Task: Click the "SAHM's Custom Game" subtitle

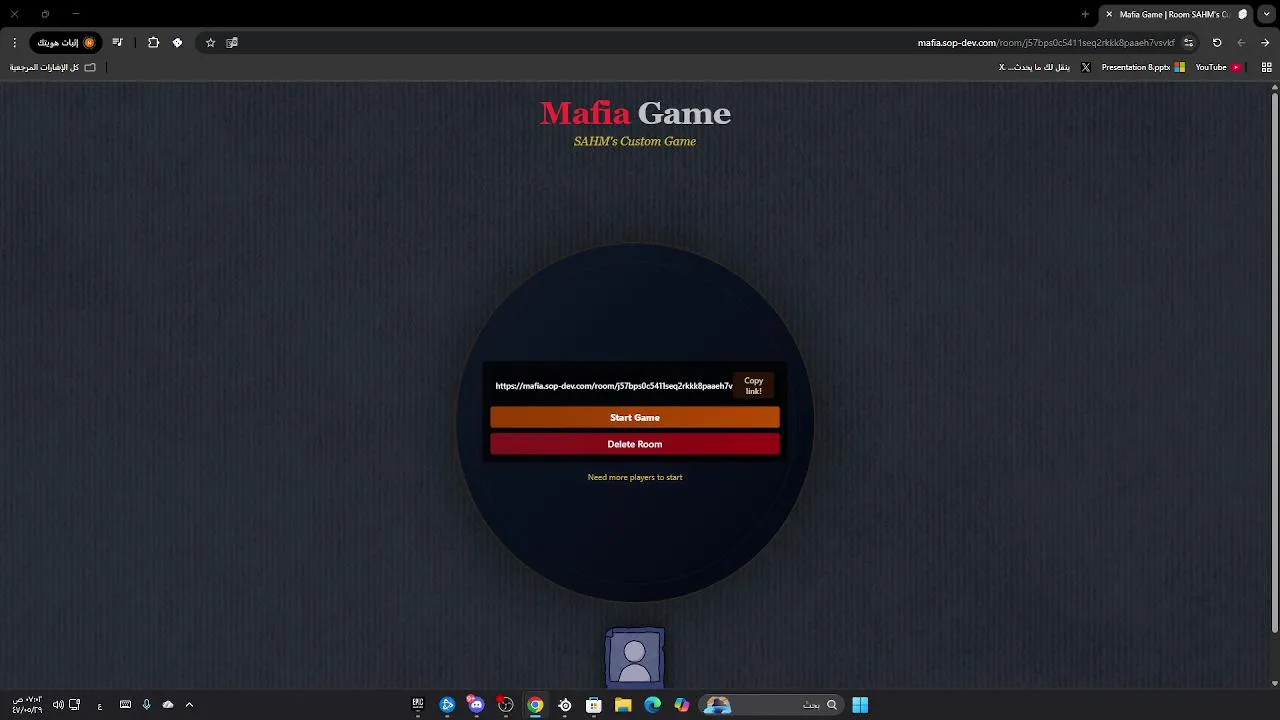Action: coord(635,141)
